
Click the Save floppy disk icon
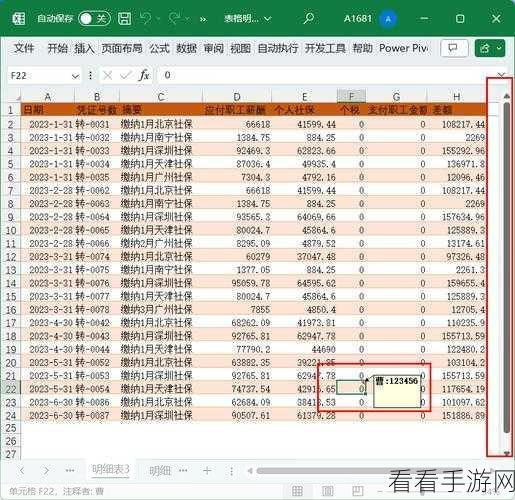tap(124, 19)
